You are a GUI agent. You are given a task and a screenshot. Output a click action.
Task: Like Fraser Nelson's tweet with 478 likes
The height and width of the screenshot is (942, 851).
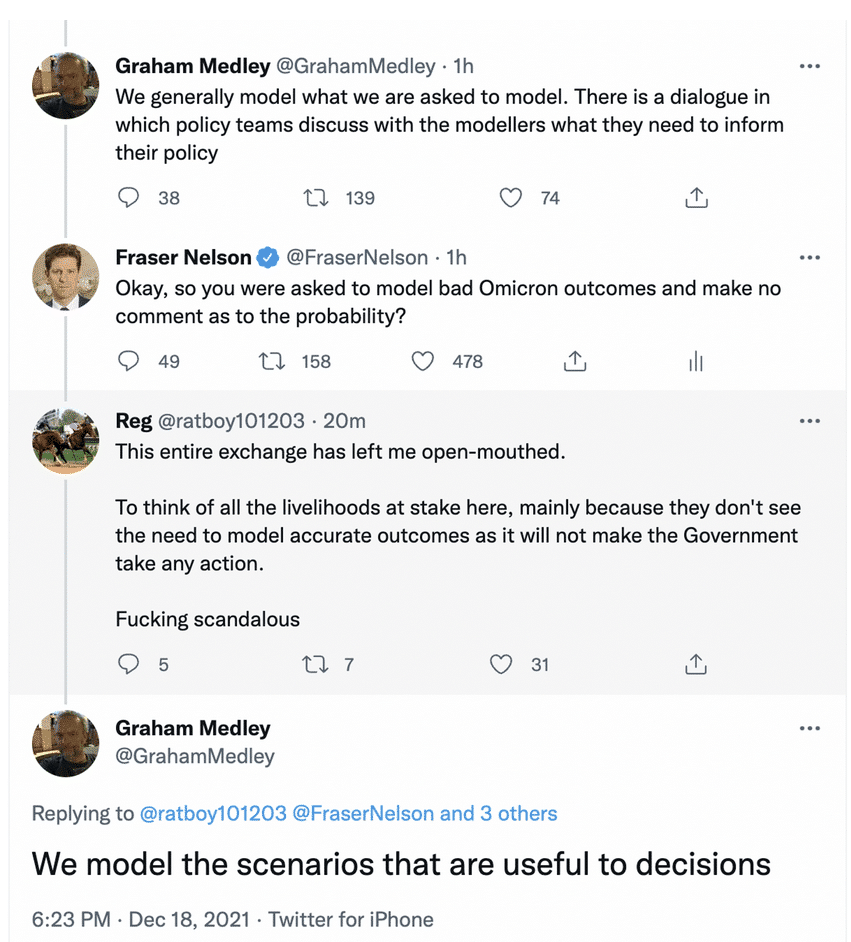point(424,361)
